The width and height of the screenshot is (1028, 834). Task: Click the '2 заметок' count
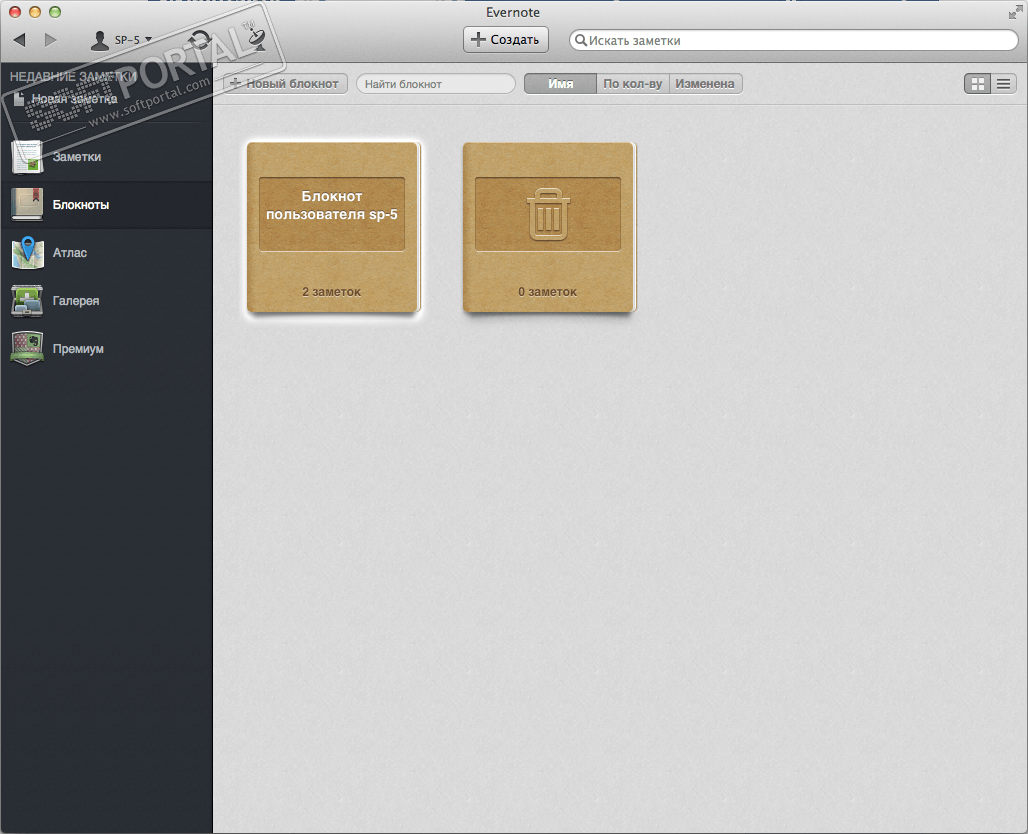[332, 292]
